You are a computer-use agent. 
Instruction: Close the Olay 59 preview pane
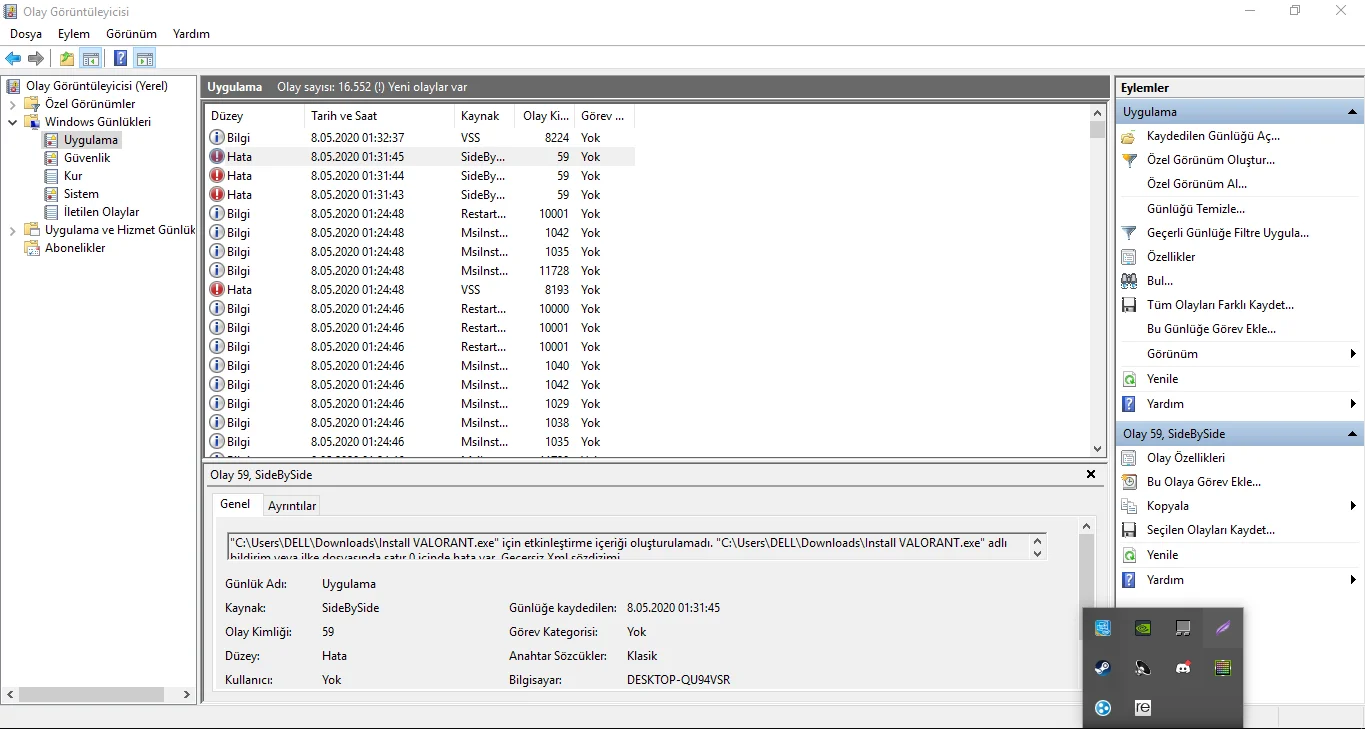(x=1091, y=474)
